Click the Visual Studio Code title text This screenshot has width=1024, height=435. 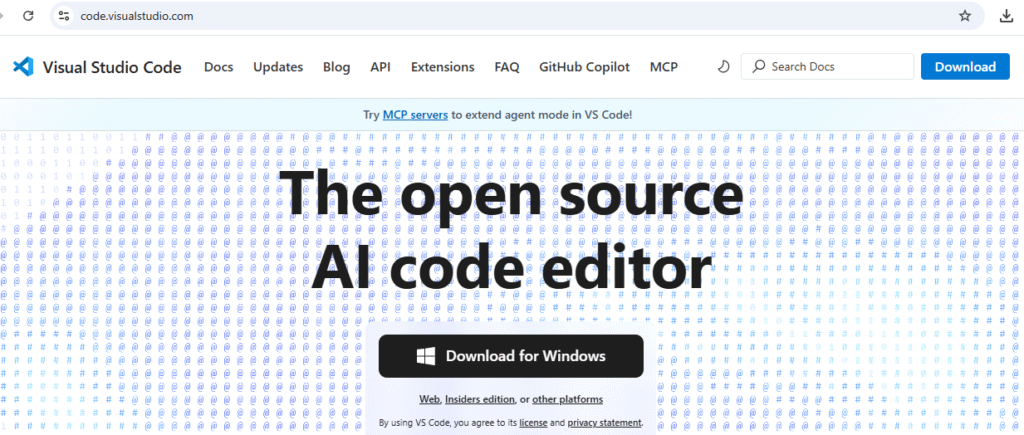click(112, 67)
